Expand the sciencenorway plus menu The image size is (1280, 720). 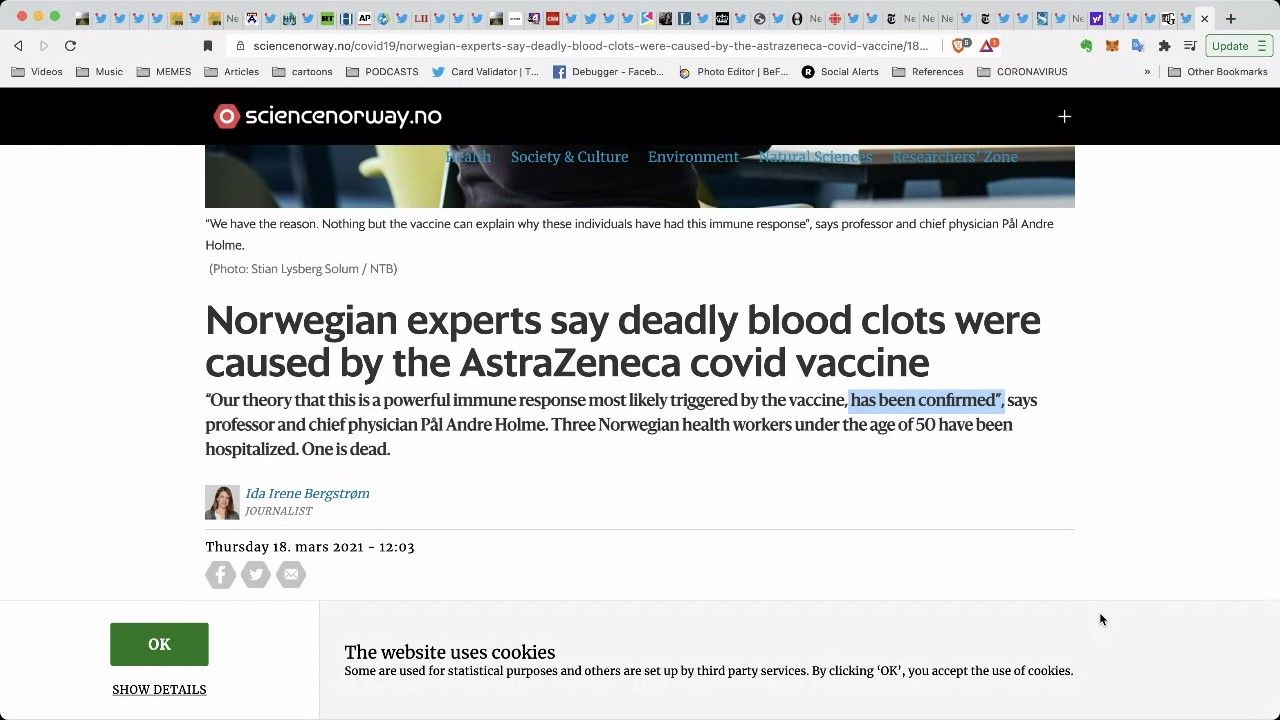(x=1064, y=117)
